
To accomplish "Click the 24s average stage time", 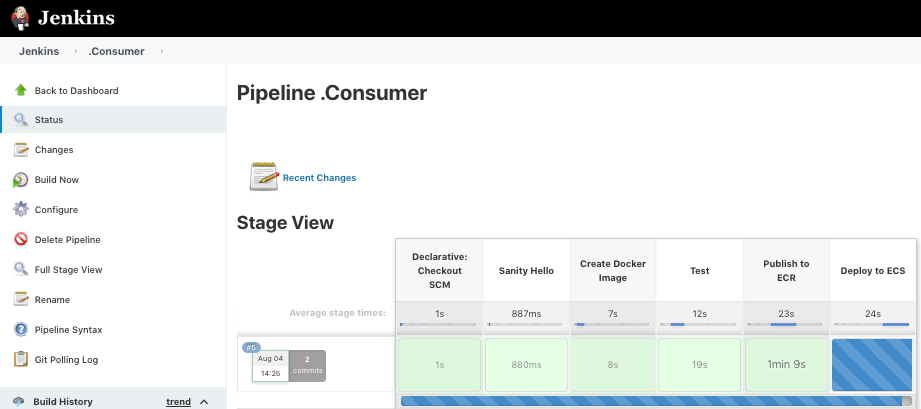I will tap(873, 314).
